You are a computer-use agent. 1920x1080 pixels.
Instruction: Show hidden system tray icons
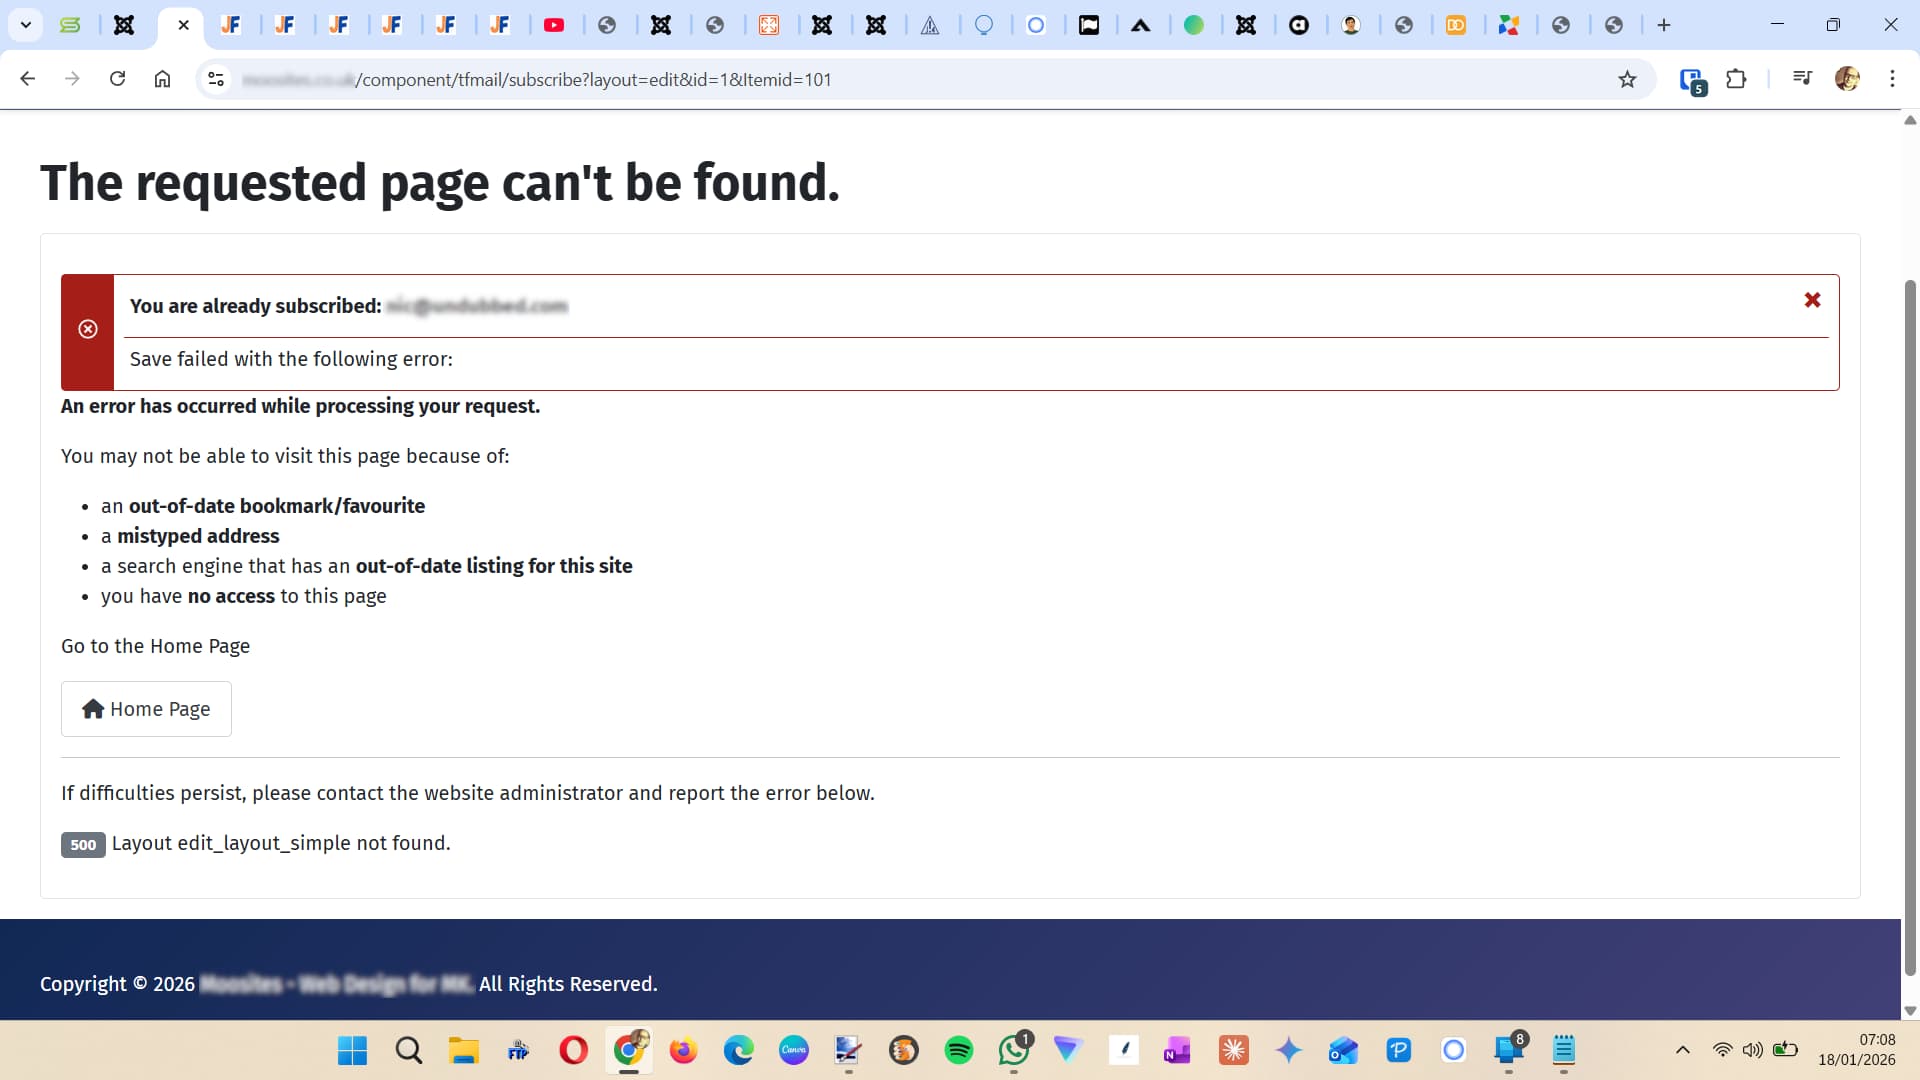point(1682,1050)
